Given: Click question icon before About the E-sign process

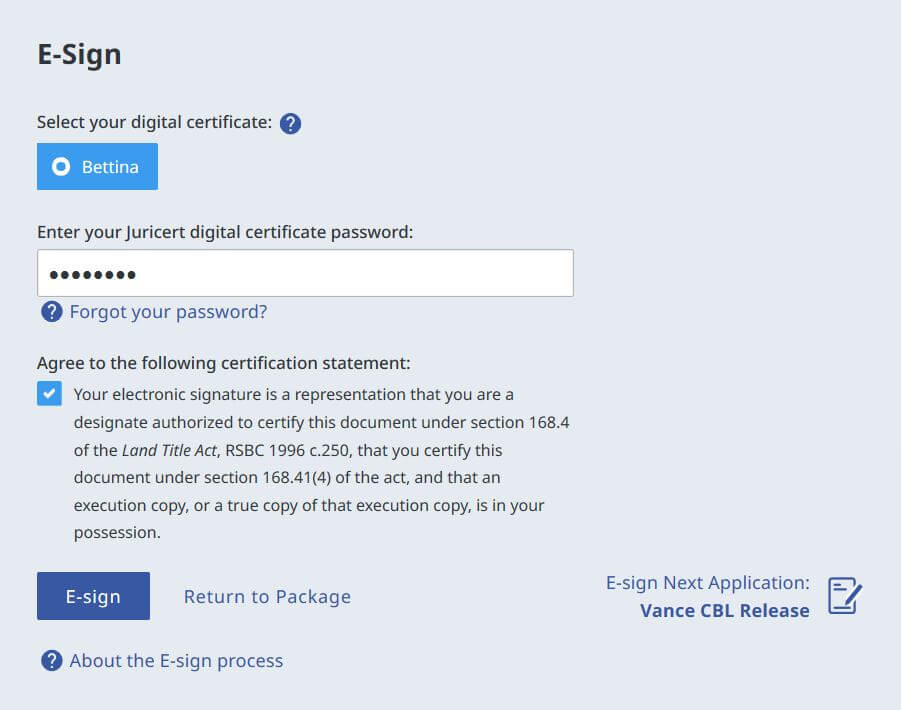Looking at the screenshot, I should (52, 661).
